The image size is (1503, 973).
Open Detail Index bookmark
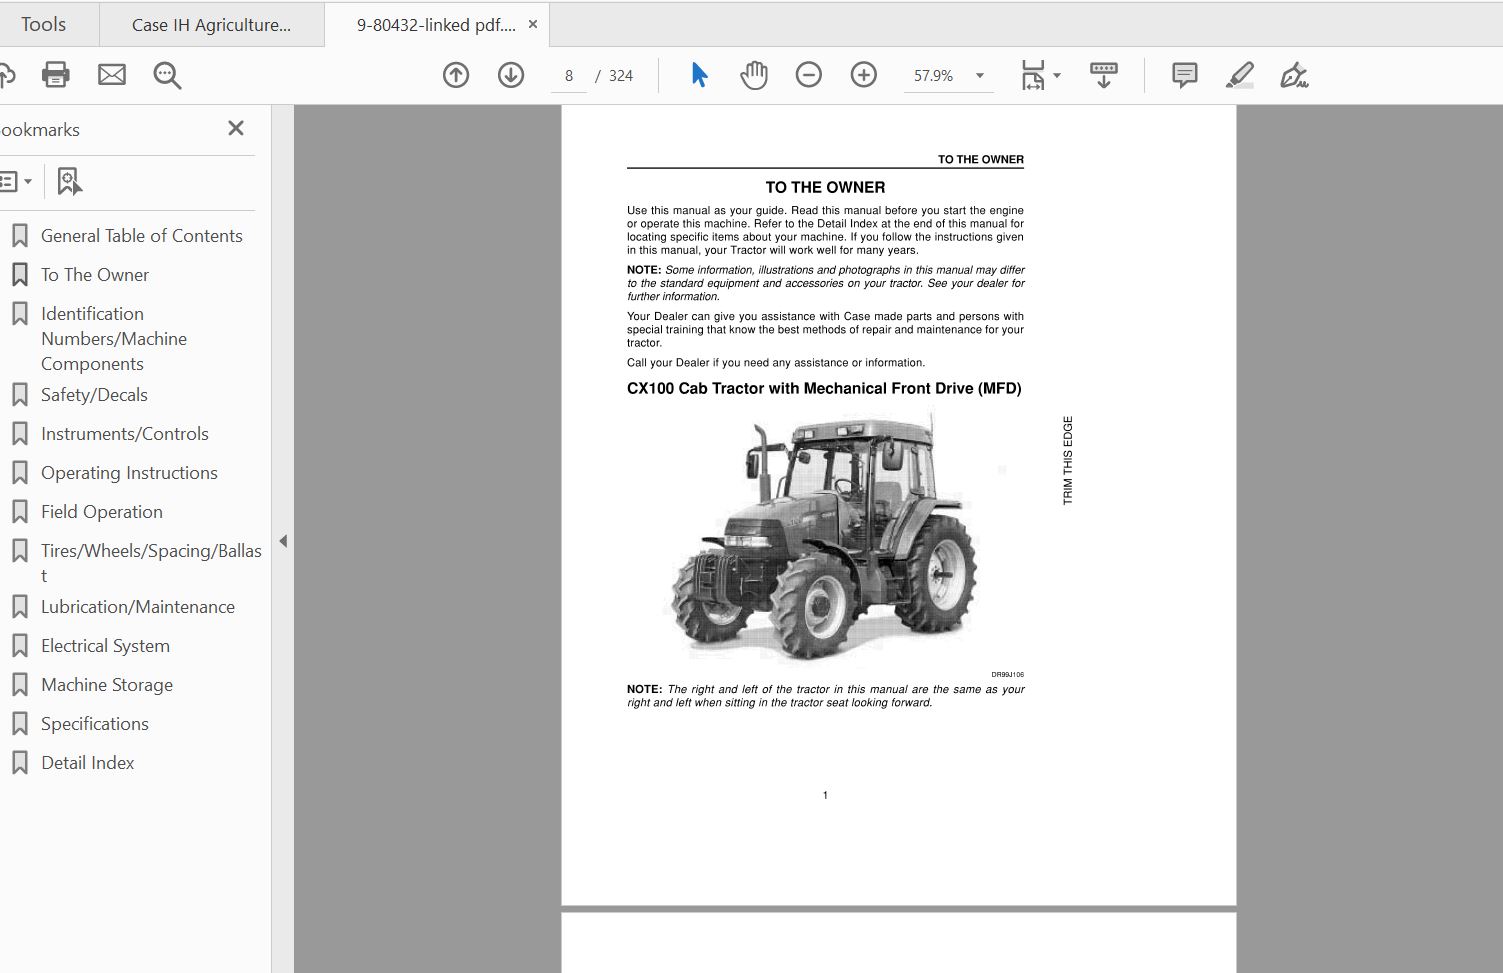pos(87,763)
